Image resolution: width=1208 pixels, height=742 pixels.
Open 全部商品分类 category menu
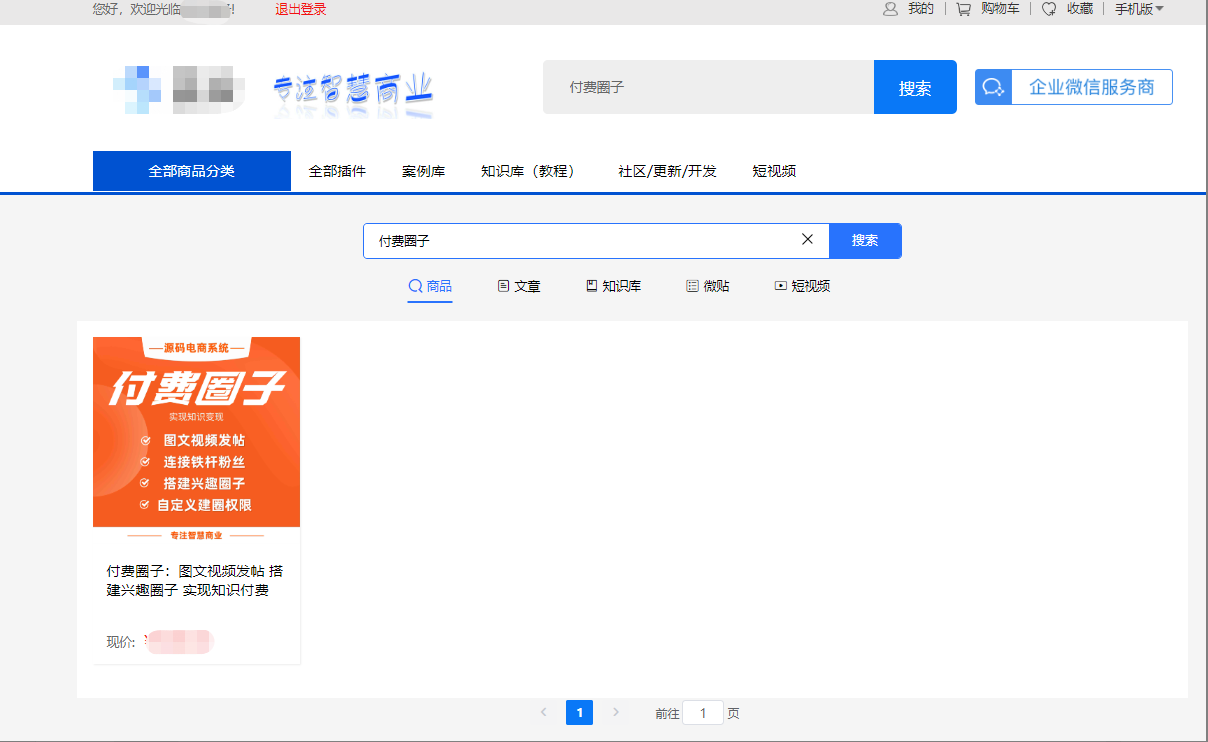point(192,171)
